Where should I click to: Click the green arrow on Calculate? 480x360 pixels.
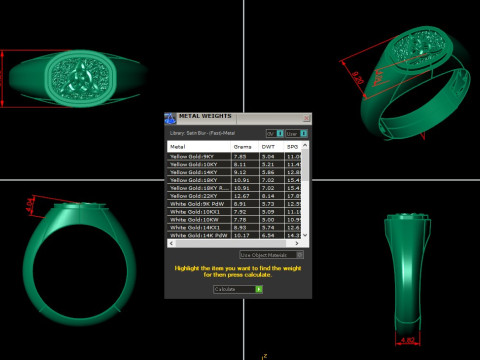coord(259,289)
